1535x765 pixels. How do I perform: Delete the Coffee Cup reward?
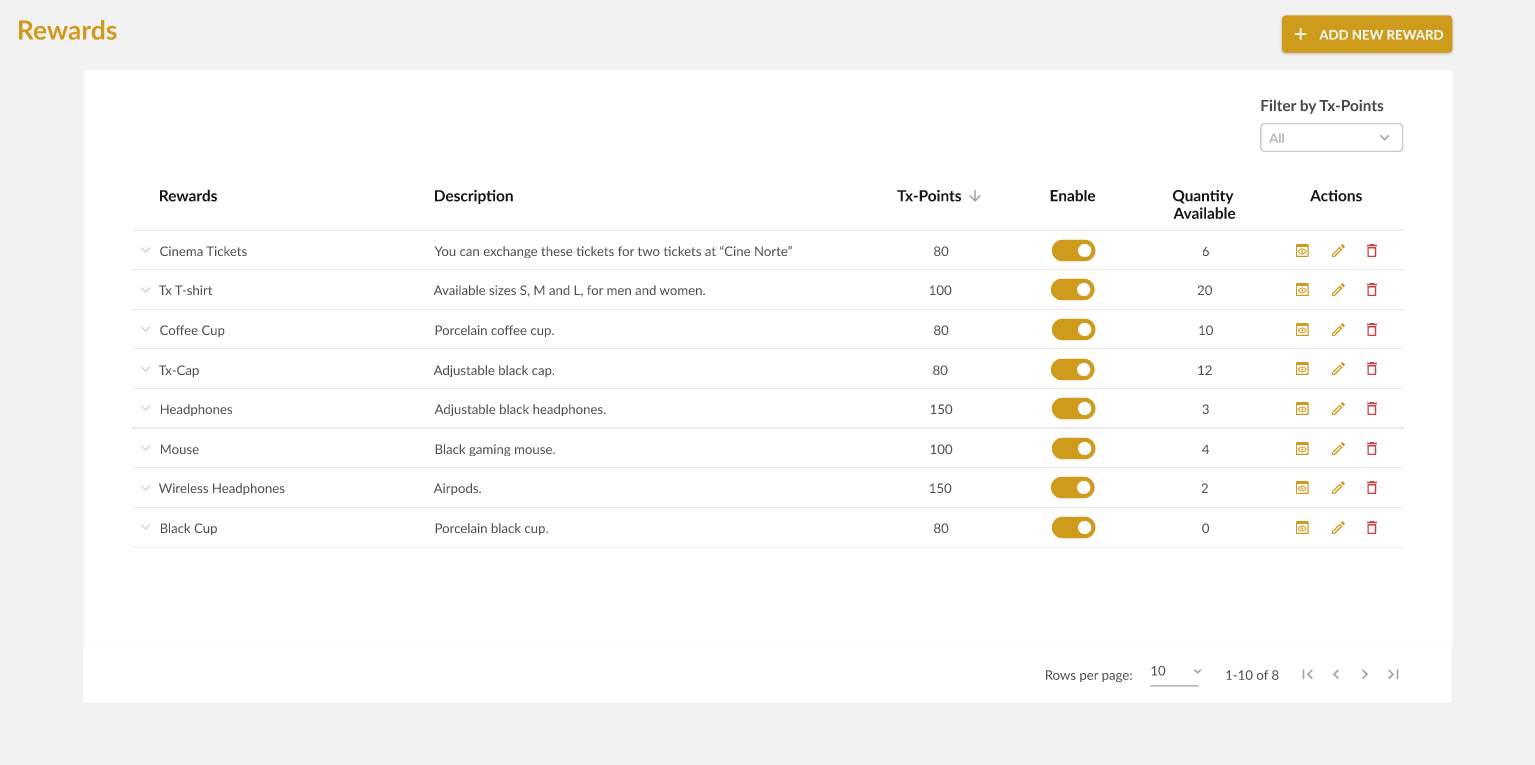pos(1371,330)
